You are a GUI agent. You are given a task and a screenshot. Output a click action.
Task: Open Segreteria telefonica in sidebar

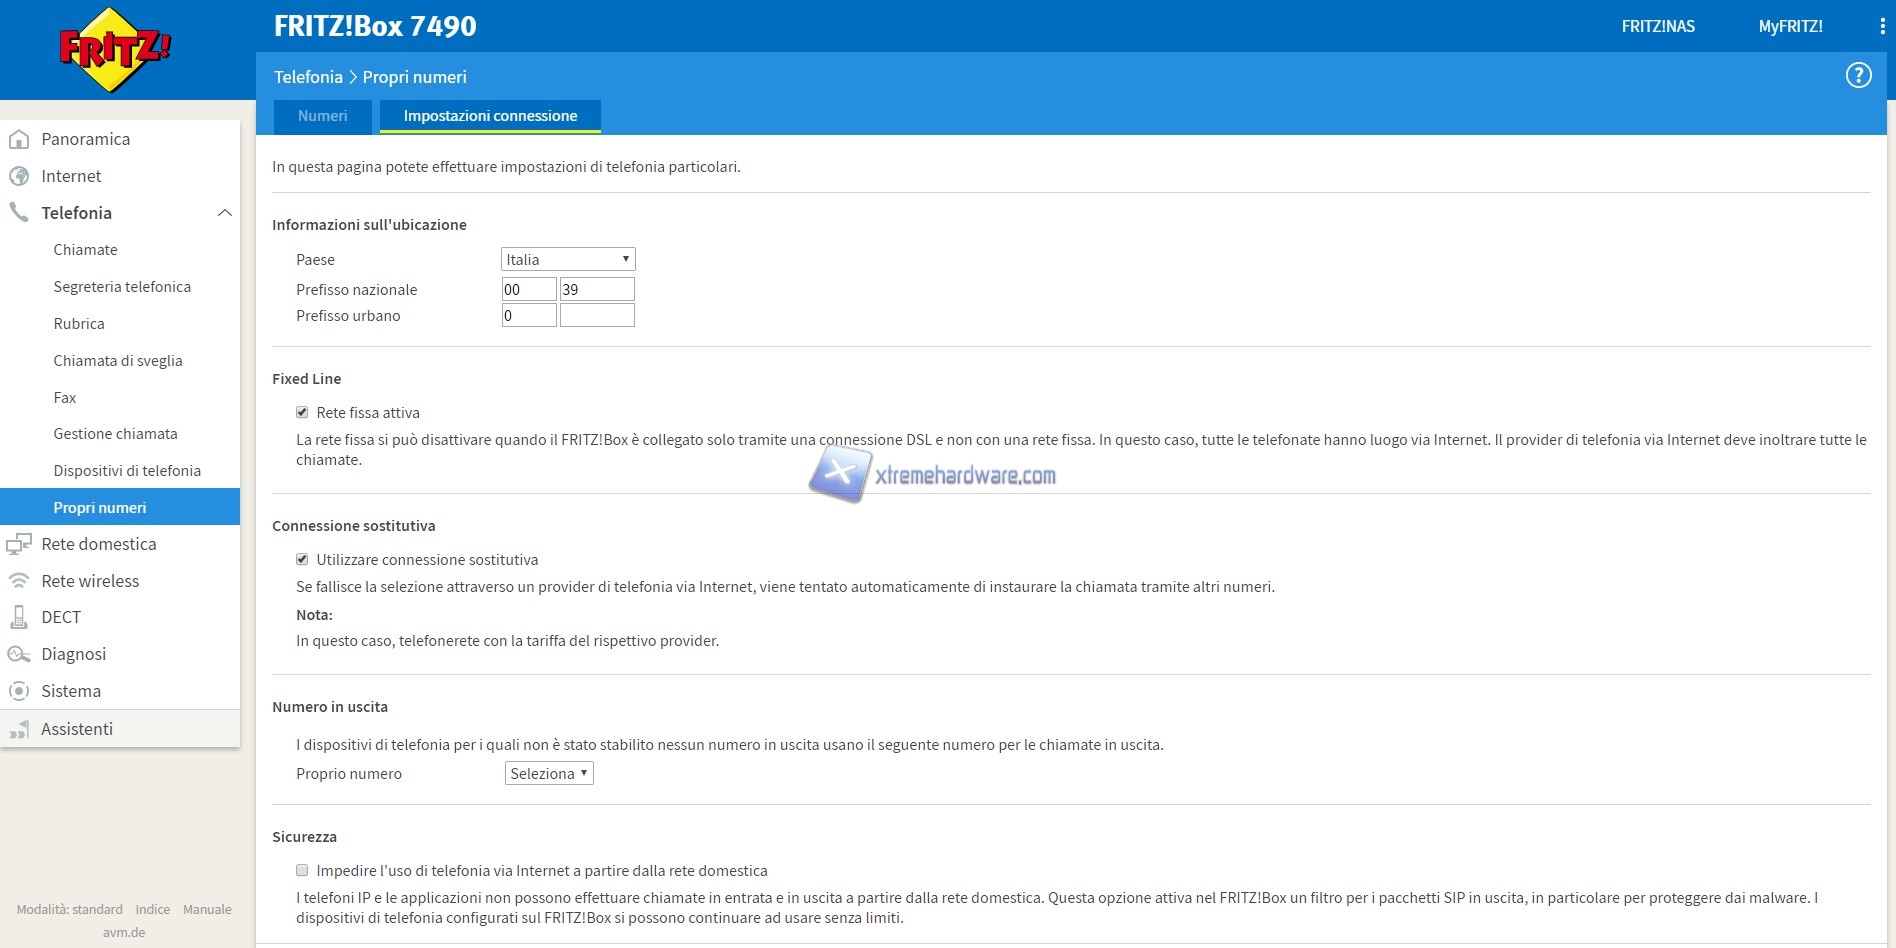click(x=122, y=287)
